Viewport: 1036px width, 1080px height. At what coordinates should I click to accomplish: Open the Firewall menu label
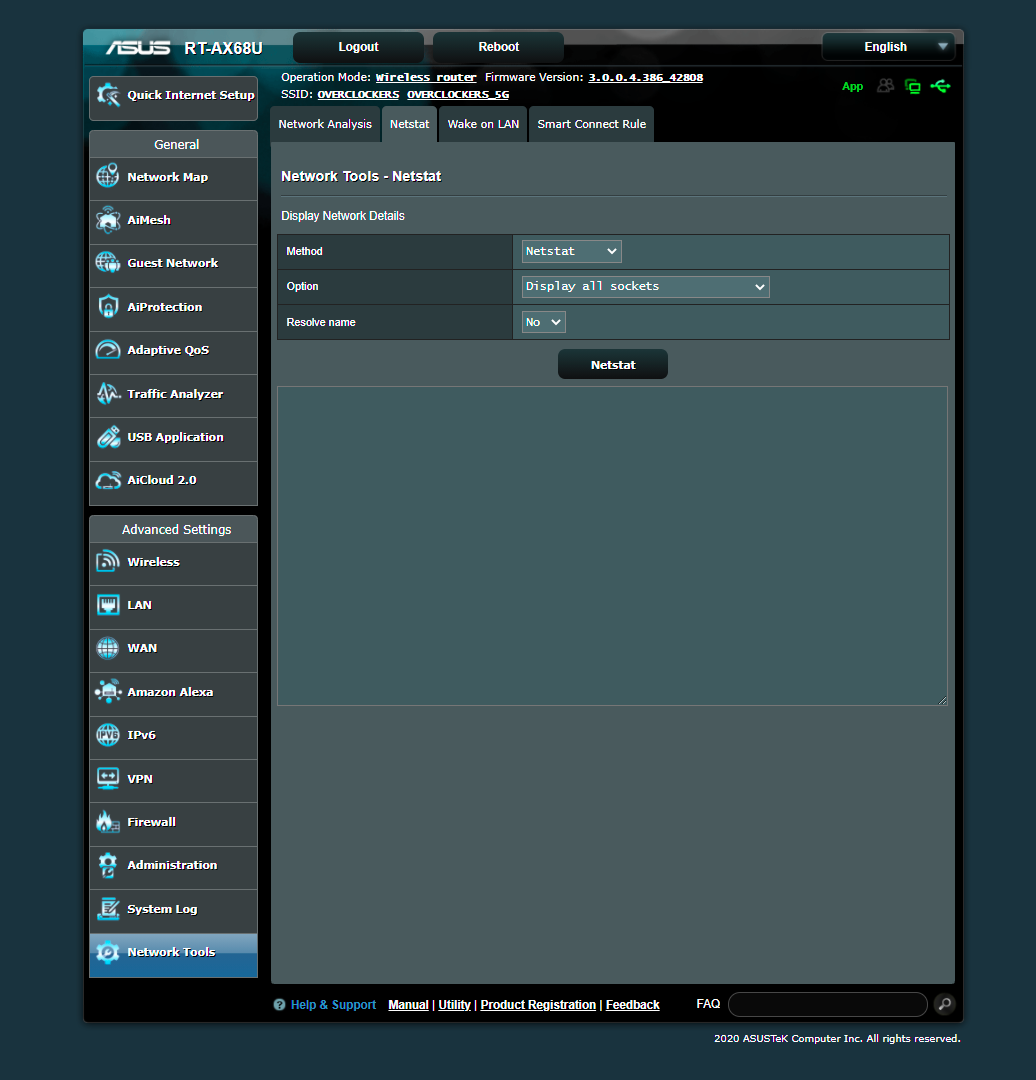[x=152, y=822]
